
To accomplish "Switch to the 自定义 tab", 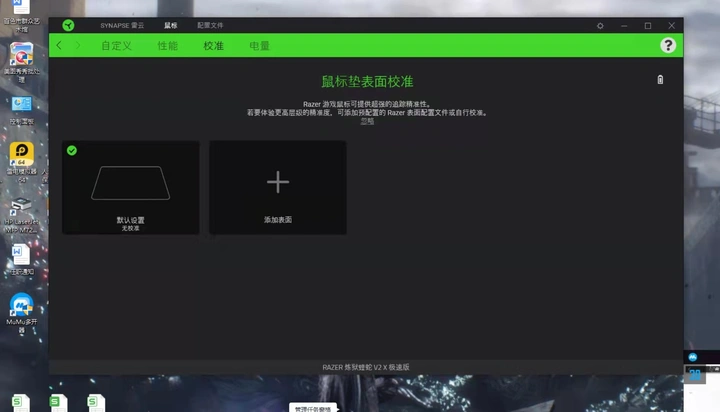I will [x=117, y=45].
